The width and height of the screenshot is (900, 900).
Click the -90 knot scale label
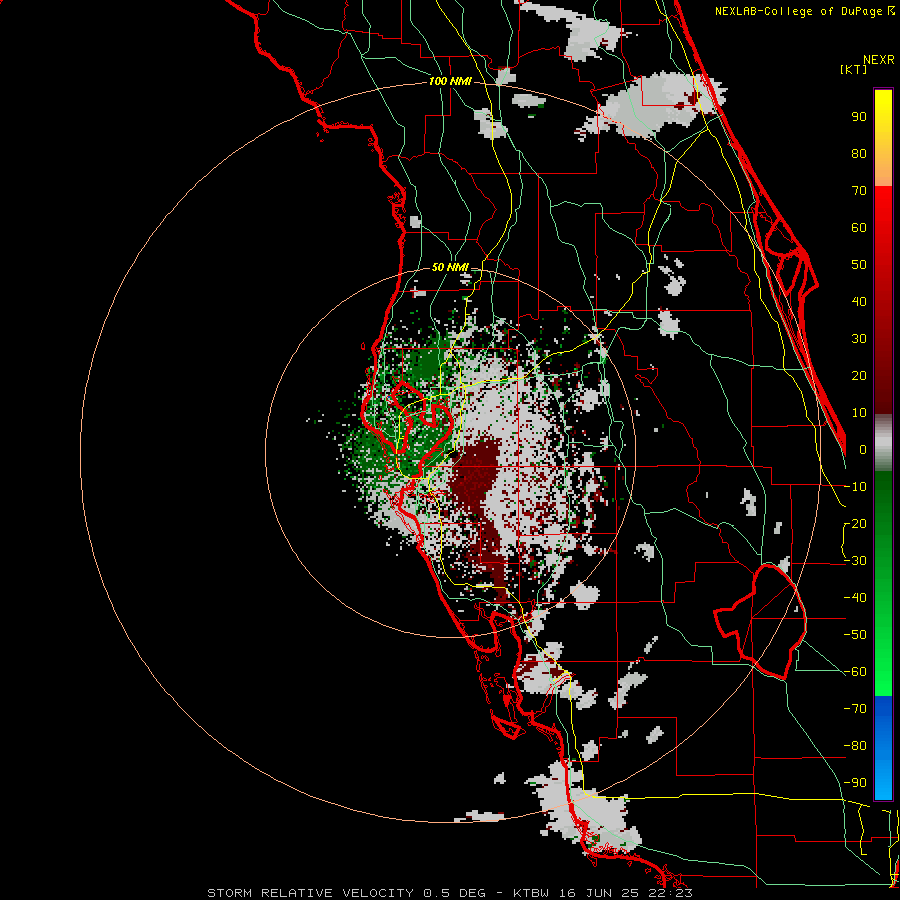(855, 783)
